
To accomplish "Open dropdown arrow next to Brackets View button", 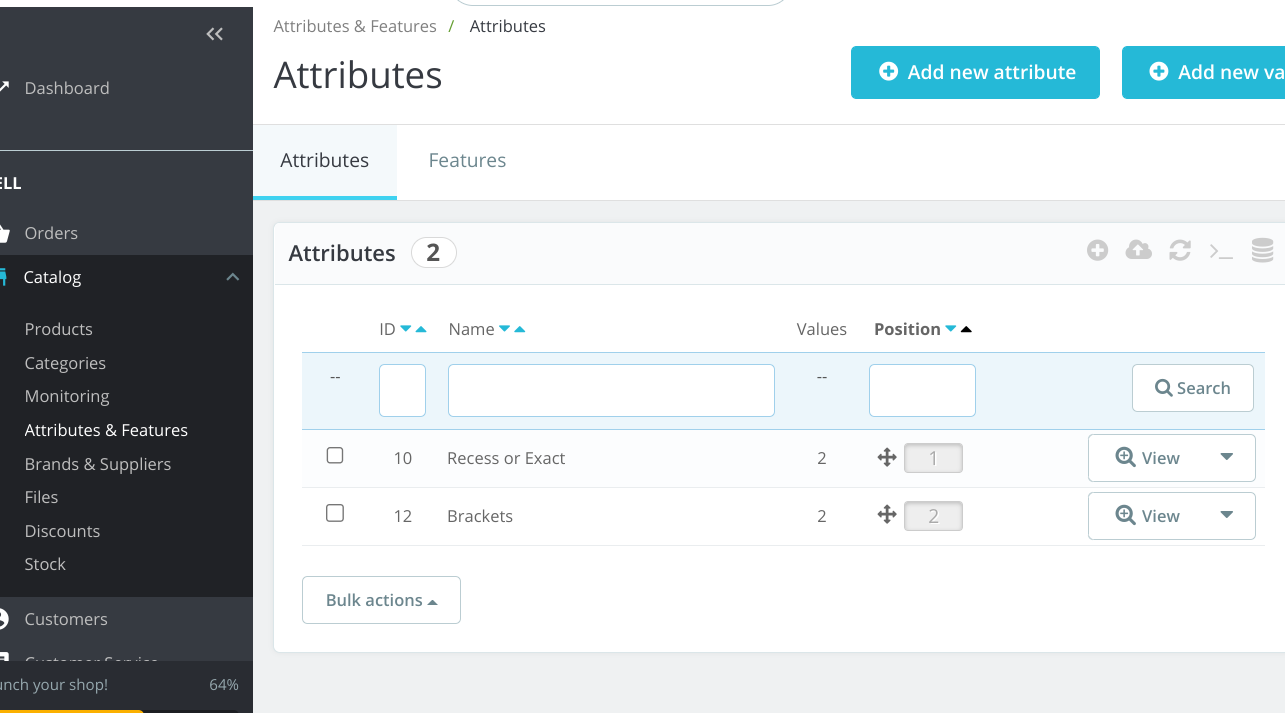I will click(1227, 516).
